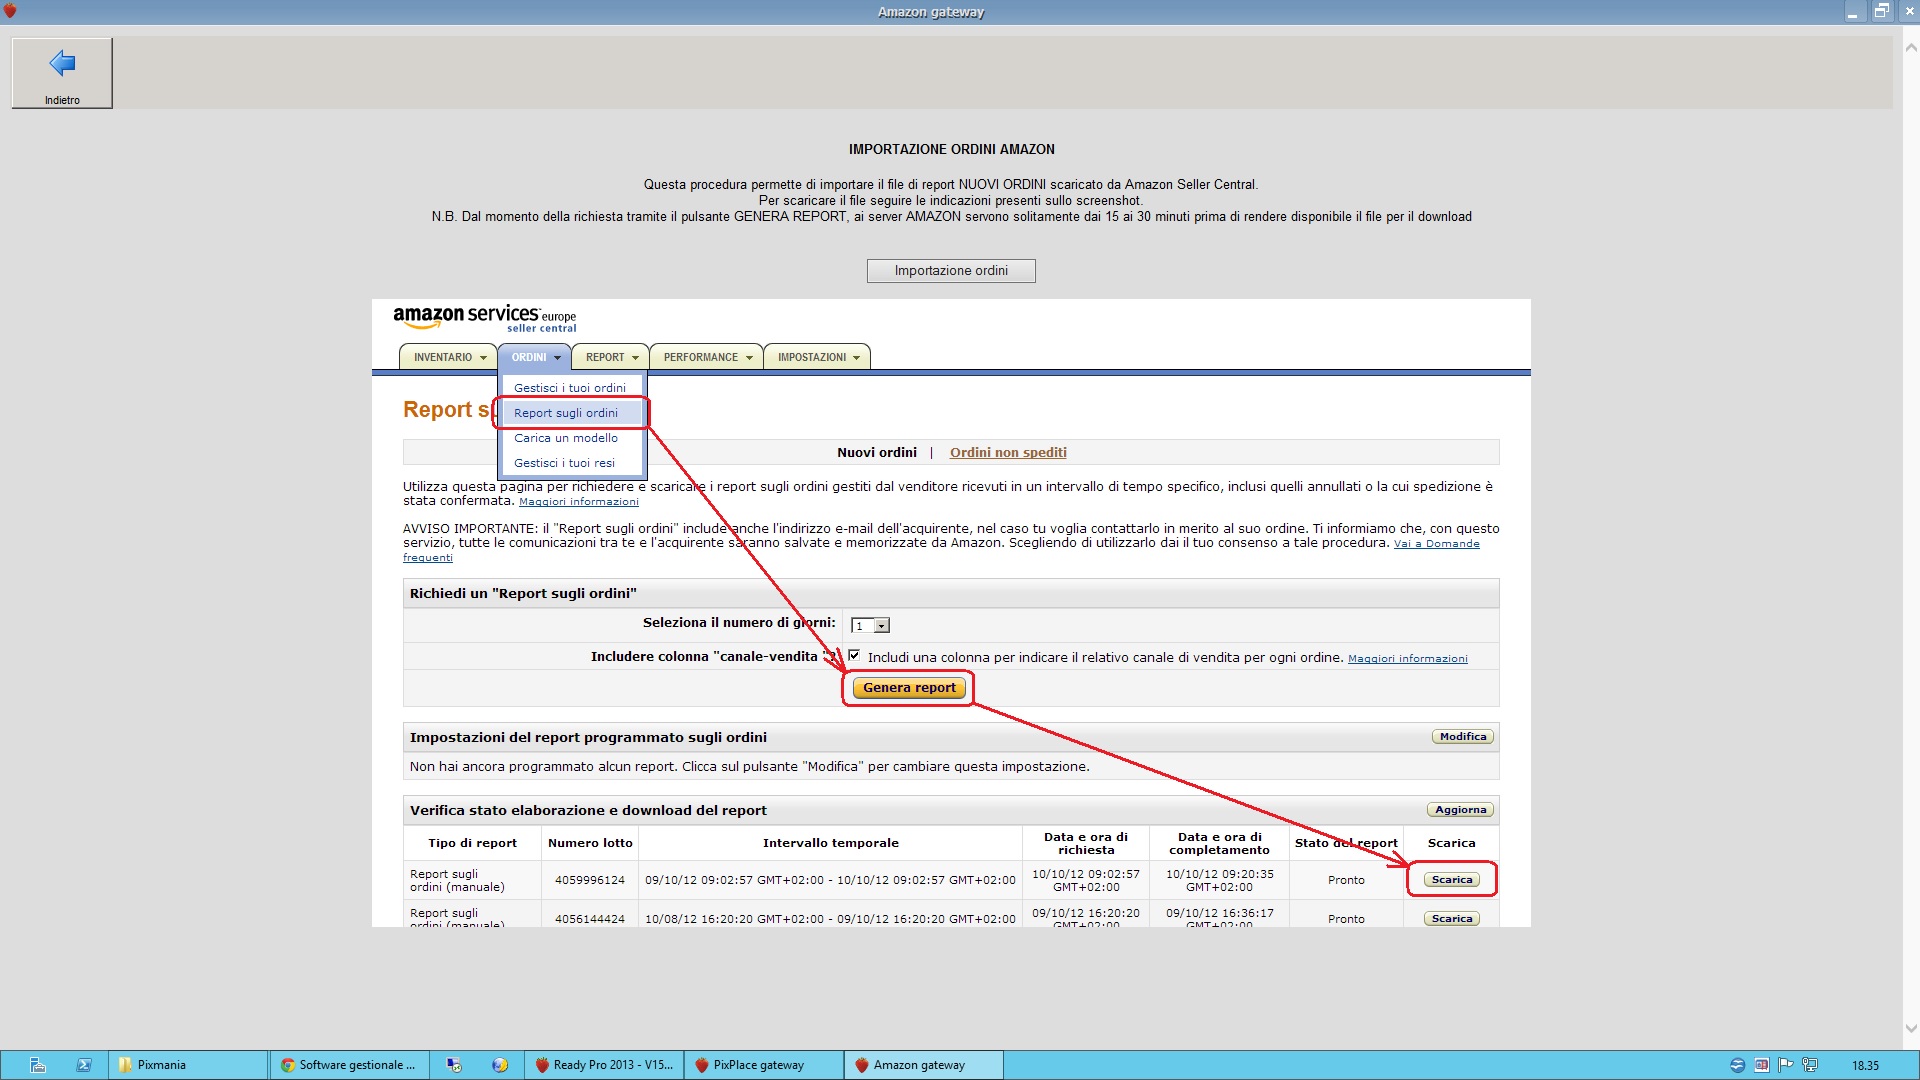
Task: Click the Indietro back arrow icon
Action: click(62, 63)
